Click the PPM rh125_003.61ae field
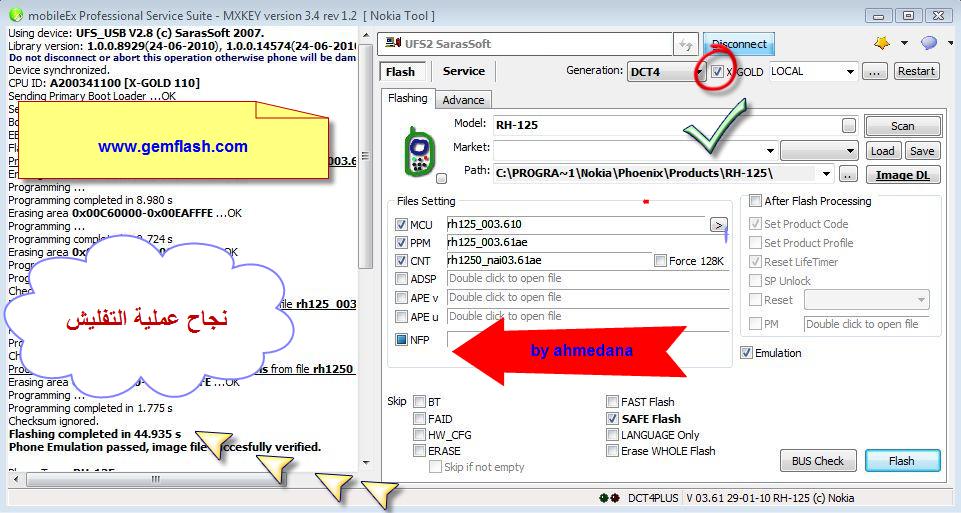The image size is (961, 513). [588, 242]
